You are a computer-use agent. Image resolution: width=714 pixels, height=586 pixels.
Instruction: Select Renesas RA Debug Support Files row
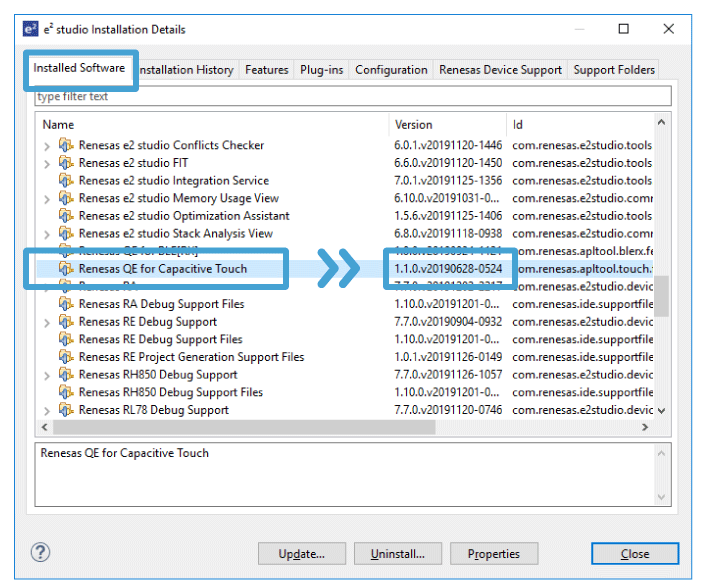point(345,304)
